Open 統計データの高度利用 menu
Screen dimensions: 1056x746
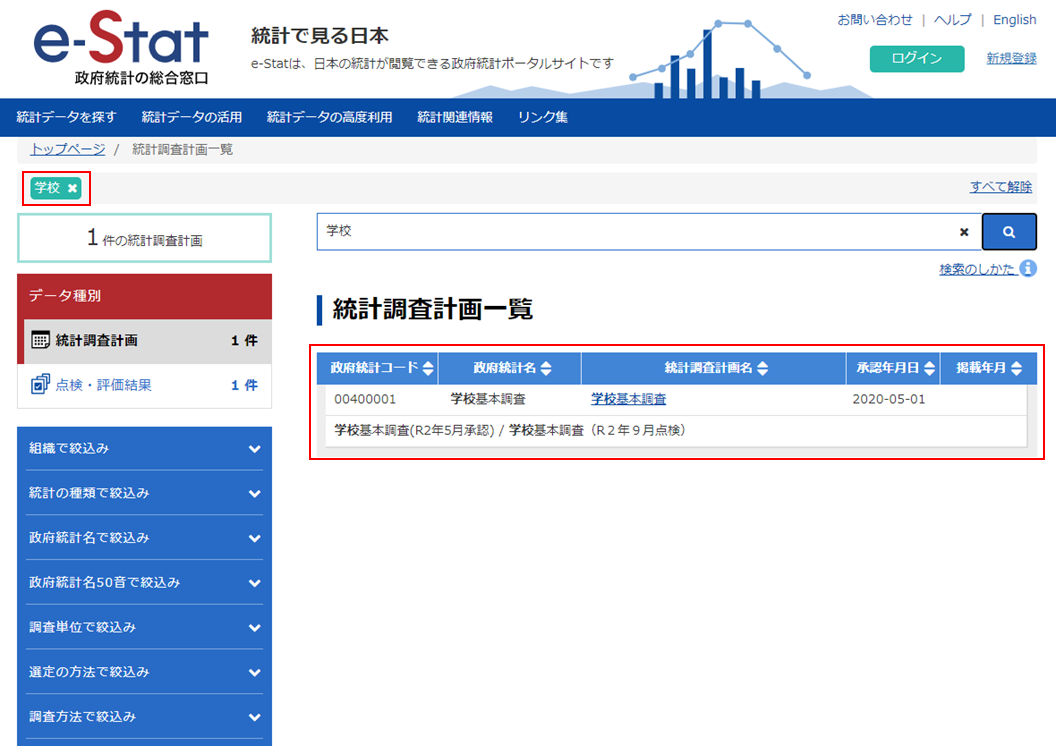coord(329,117)
